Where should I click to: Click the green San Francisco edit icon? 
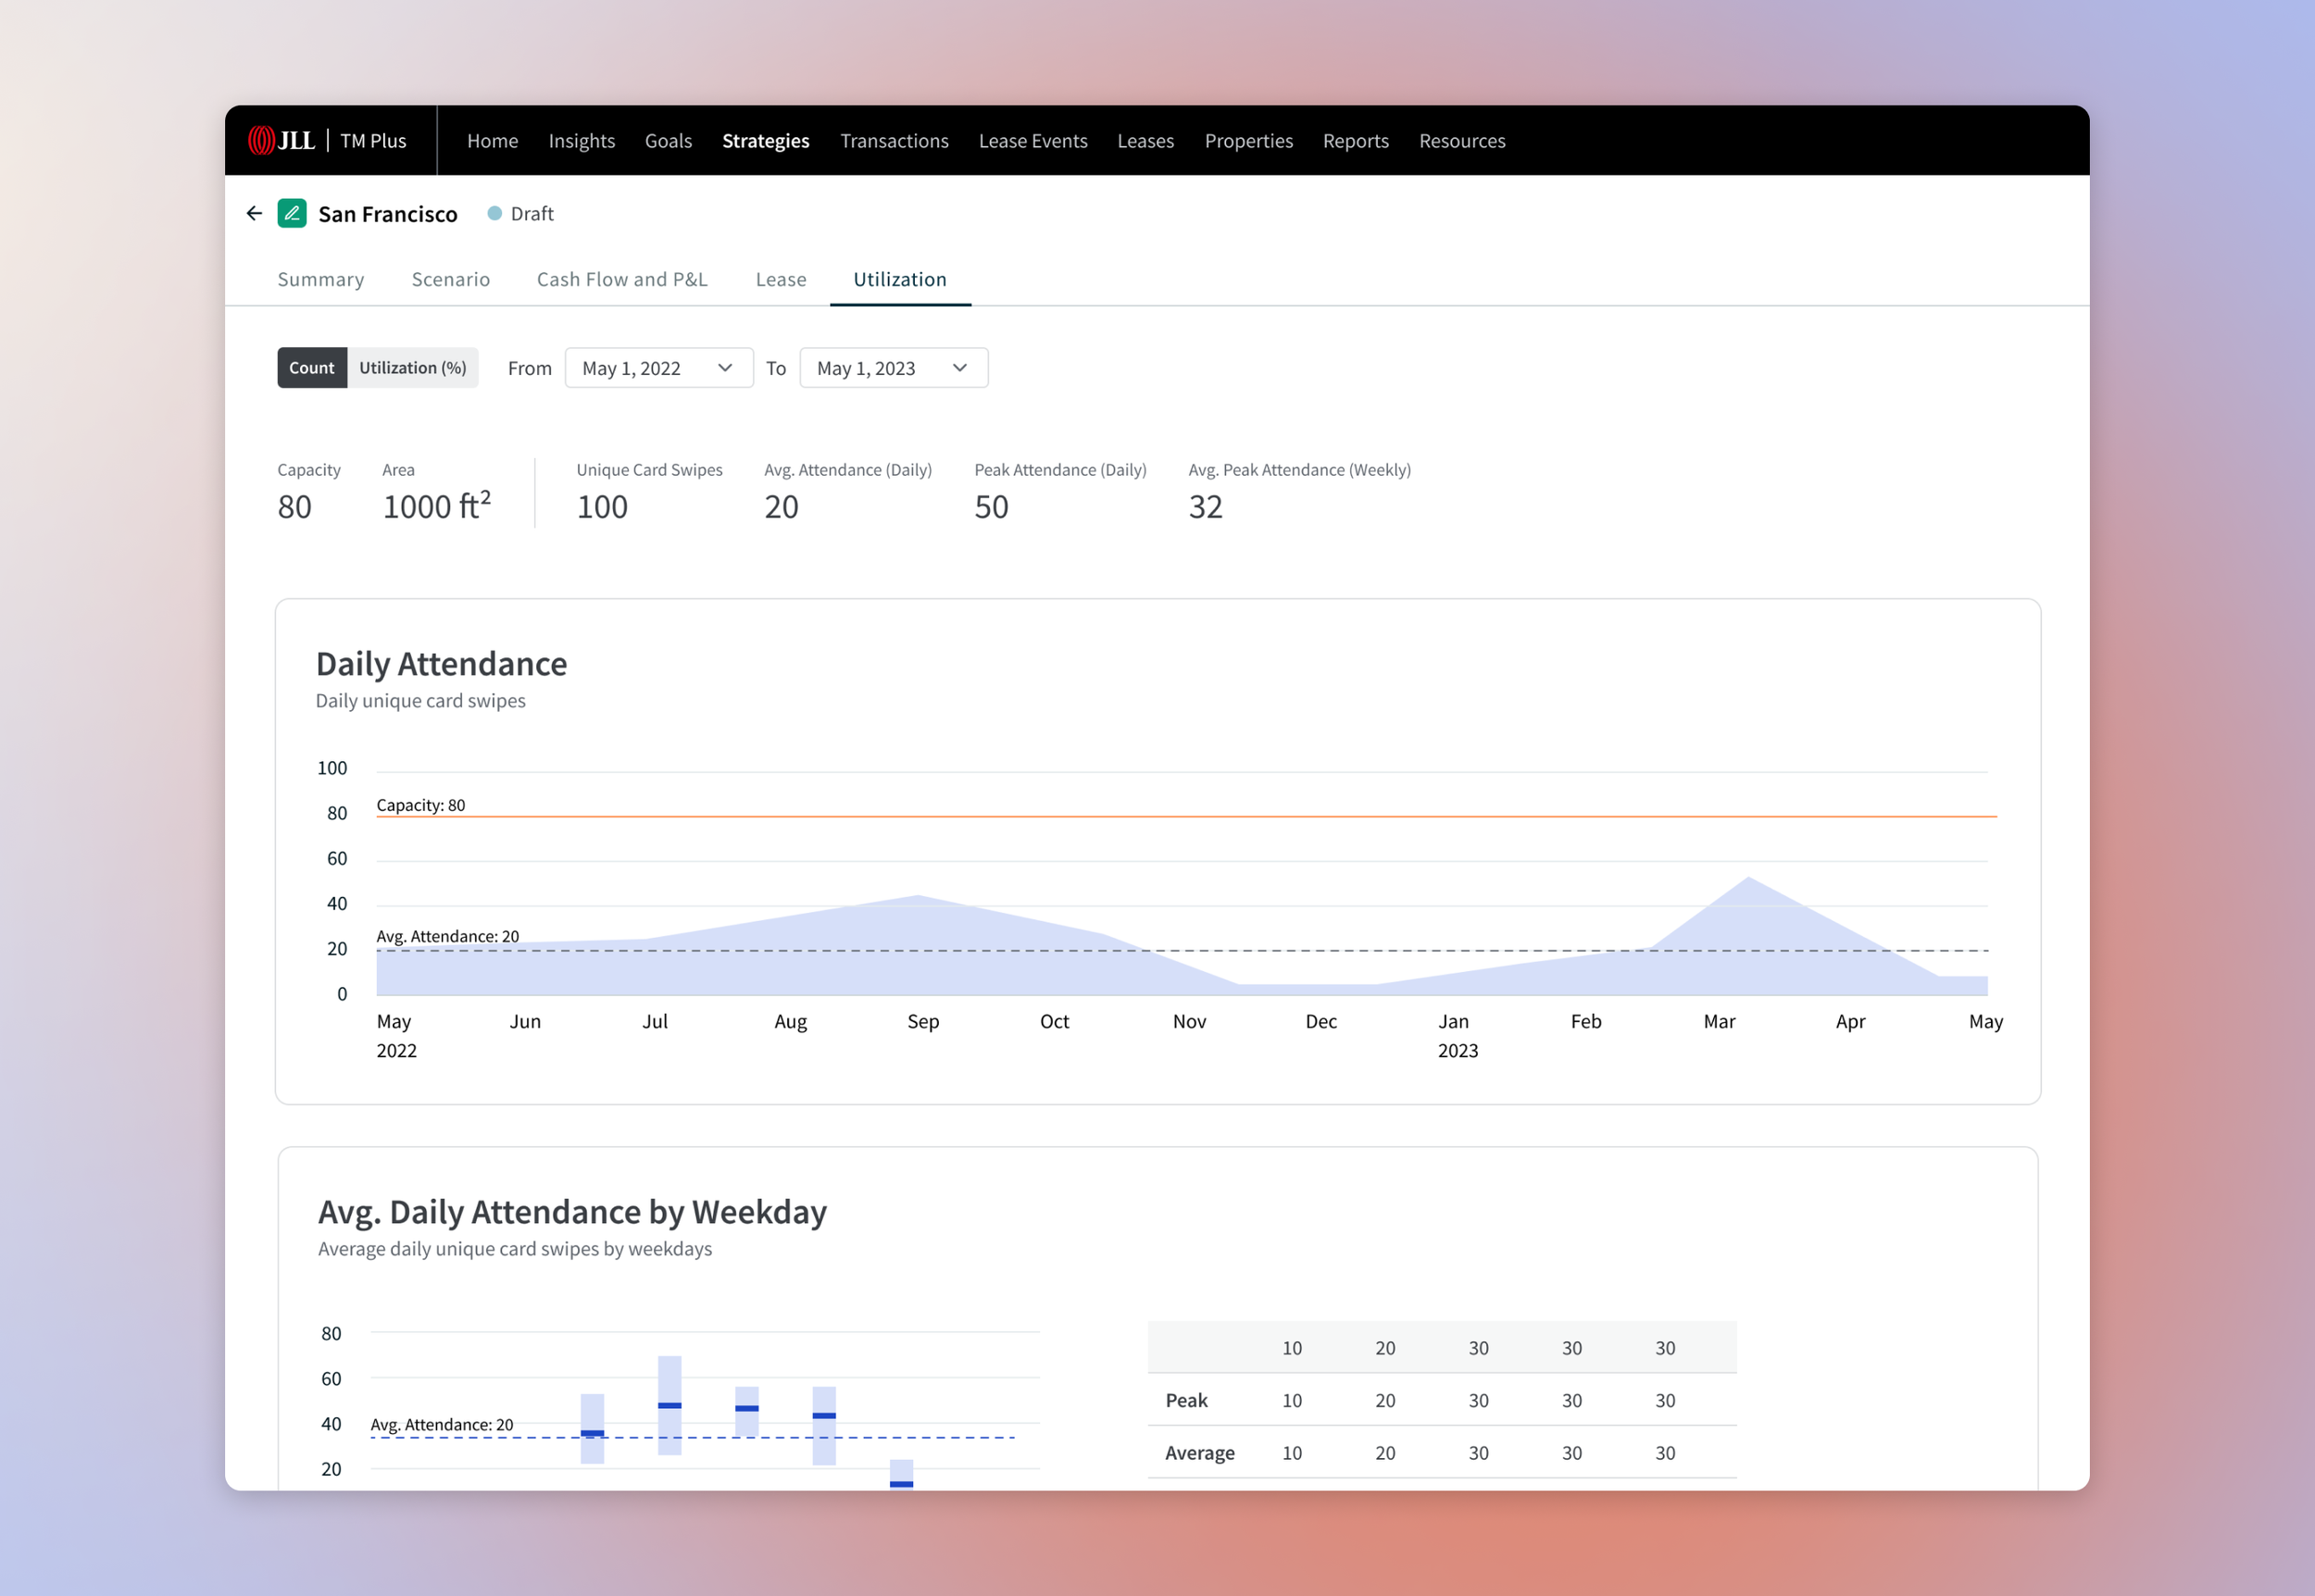pyautogui.click(x=292, y=213)
